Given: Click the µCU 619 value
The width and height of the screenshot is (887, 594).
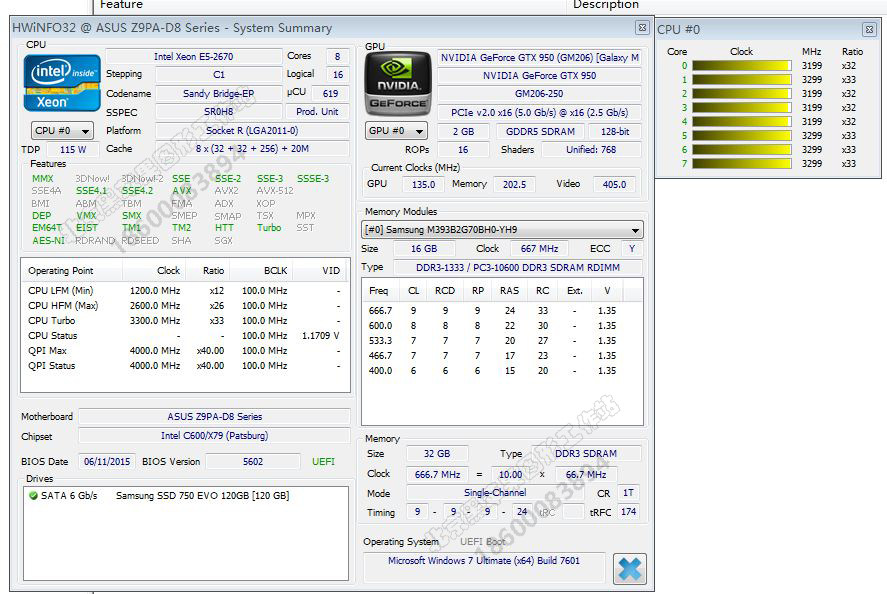Looking at the screenshot, I should click(x=330, y=93).
